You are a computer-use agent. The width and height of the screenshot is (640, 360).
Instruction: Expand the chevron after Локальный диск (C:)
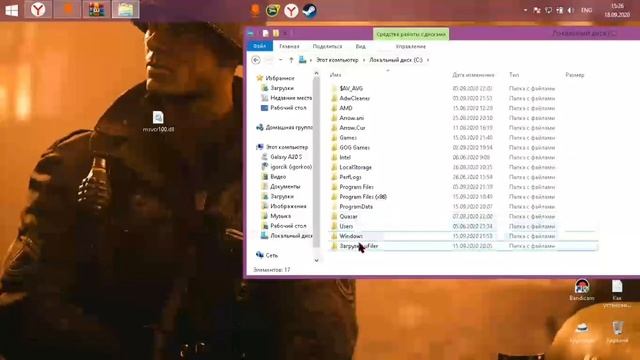click(428, 60)
